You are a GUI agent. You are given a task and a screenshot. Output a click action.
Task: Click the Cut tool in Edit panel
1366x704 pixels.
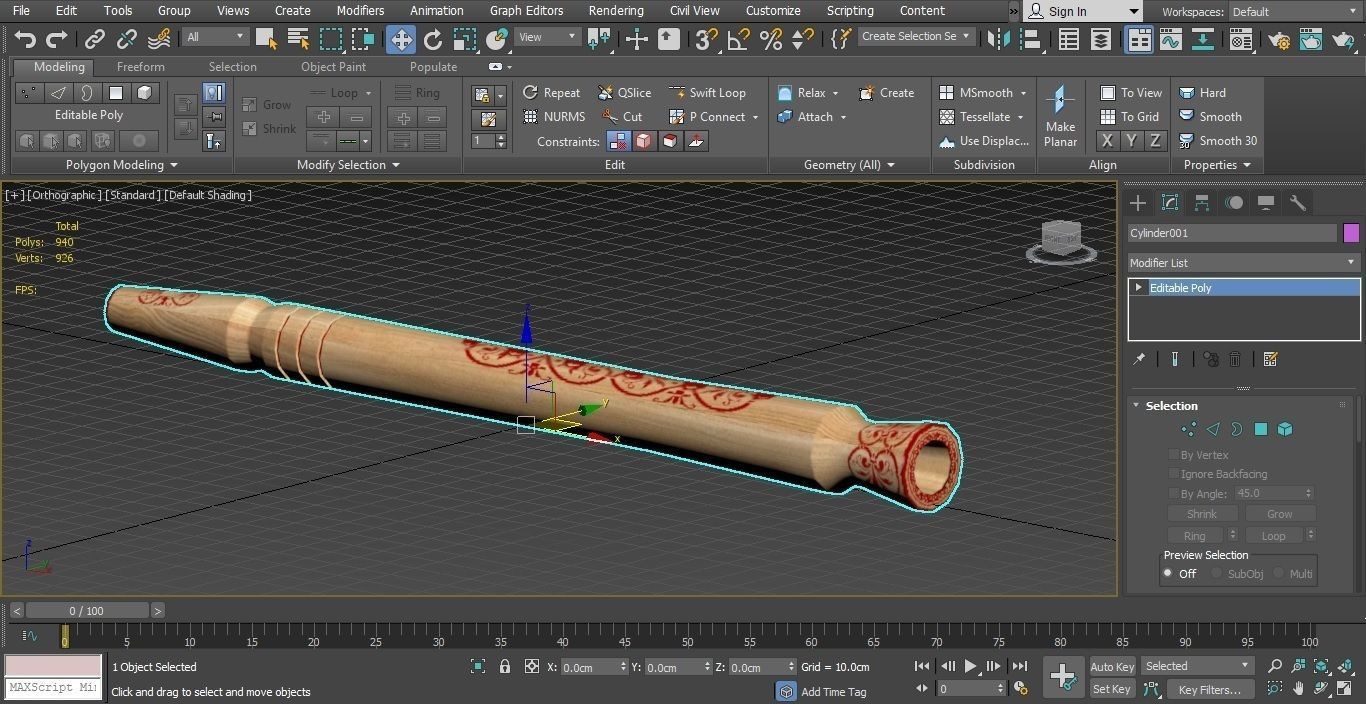(x=622, y=116)
